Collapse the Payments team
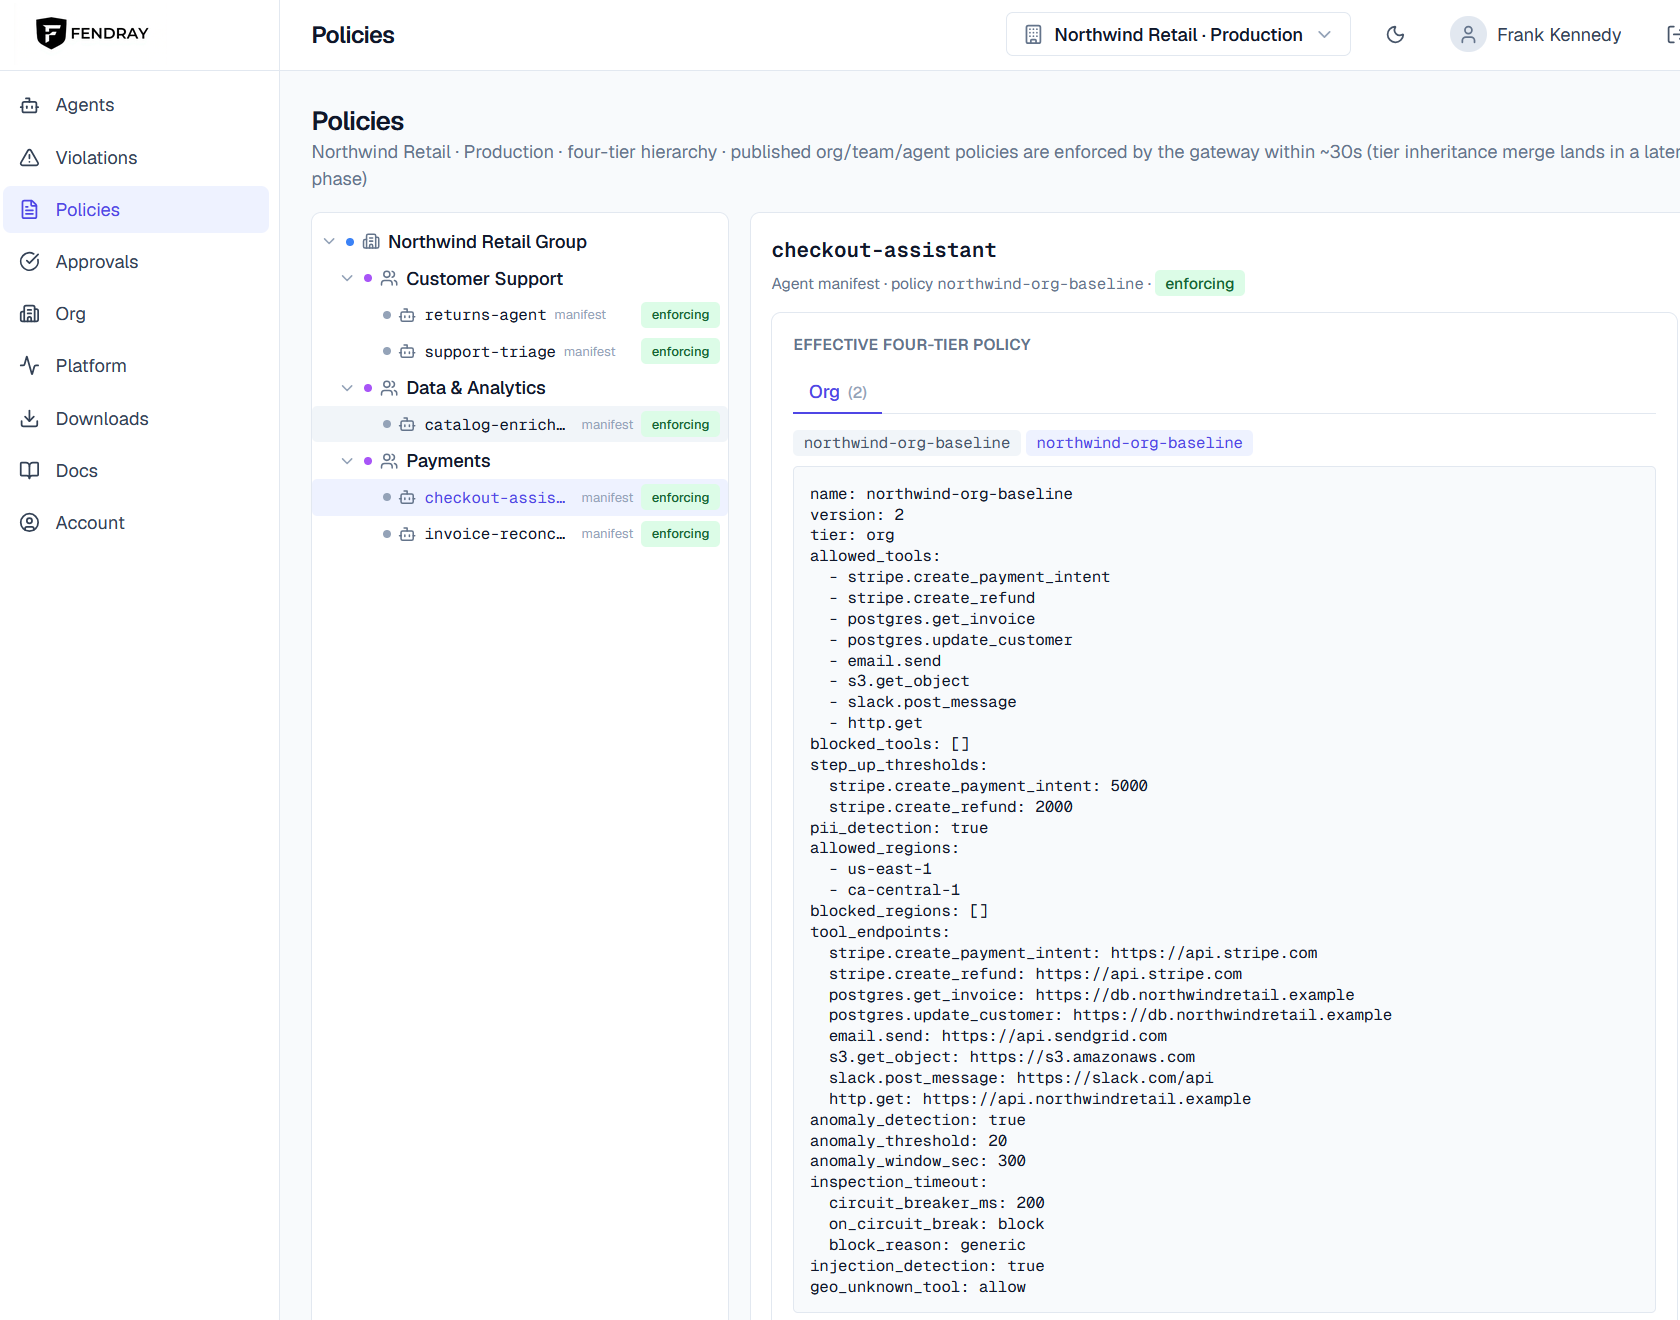The image size is (1680, 1320). [347, 461]
